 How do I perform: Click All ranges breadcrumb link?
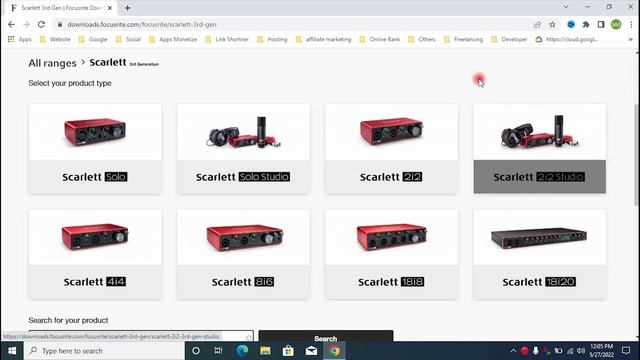(x=52, y=63)
